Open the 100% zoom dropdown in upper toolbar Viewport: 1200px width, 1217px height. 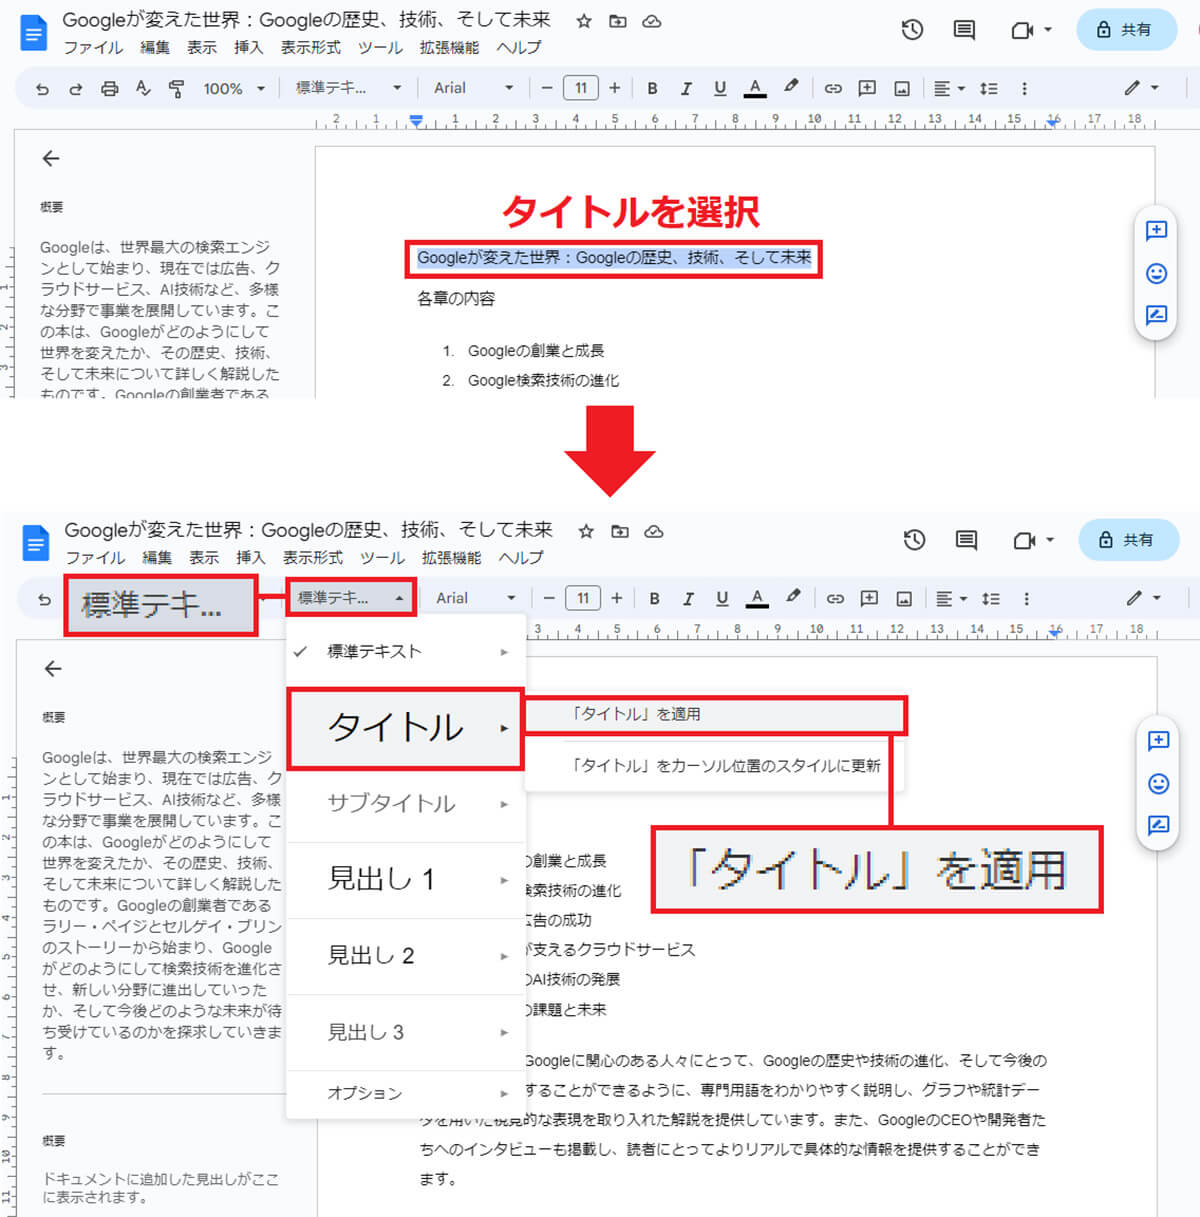[235, 88]
